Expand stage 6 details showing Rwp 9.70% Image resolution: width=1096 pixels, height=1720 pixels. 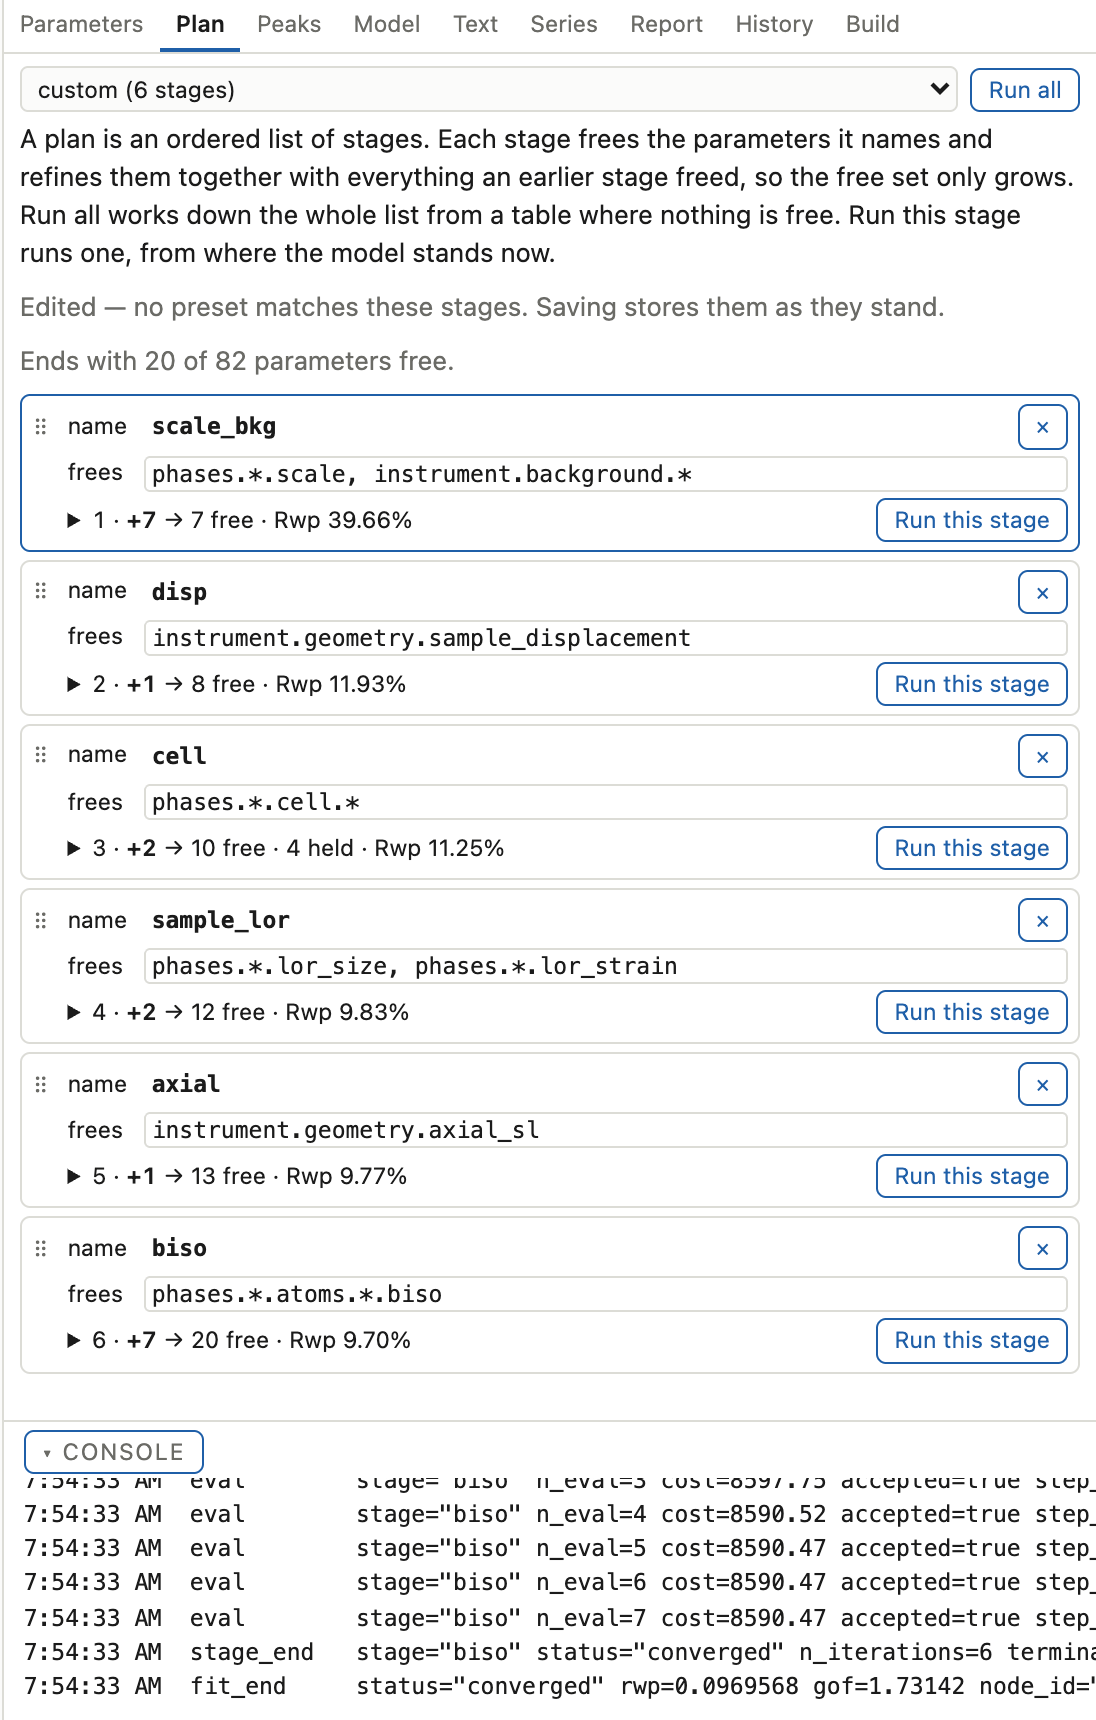(239, 1340)
